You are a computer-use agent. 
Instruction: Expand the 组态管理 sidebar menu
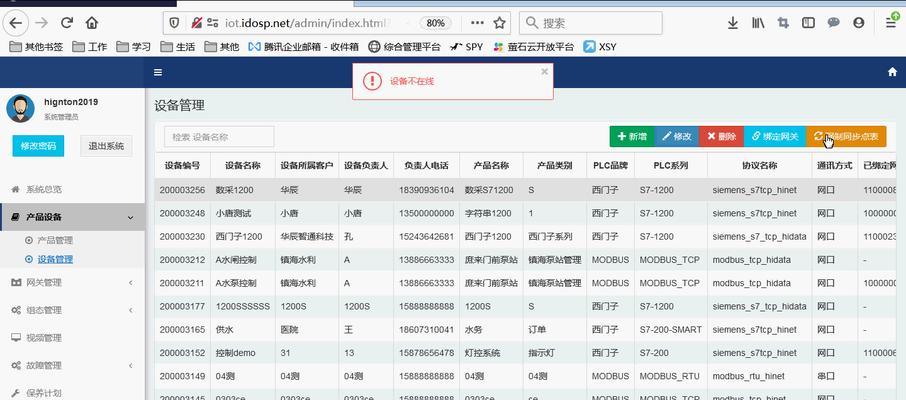72,310
